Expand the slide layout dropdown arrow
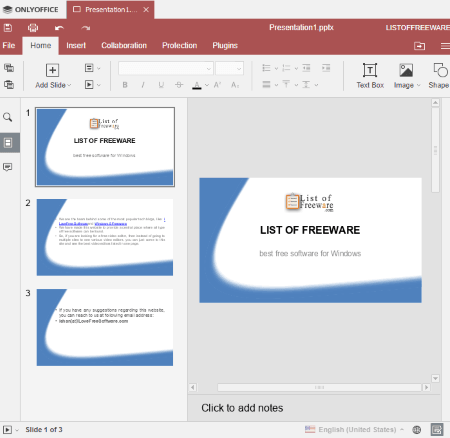450x438 pixels. click(x=99, y=68)
